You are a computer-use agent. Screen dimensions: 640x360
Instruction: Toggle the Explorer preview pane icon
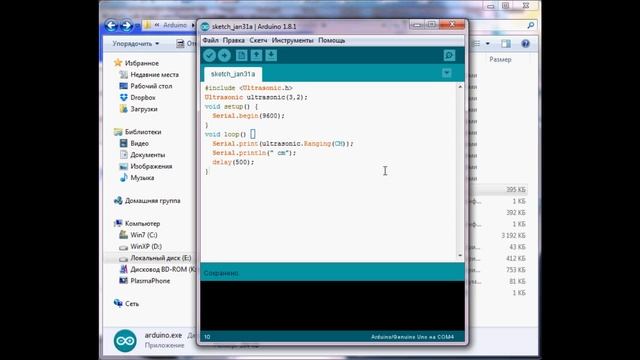[506, 44]
